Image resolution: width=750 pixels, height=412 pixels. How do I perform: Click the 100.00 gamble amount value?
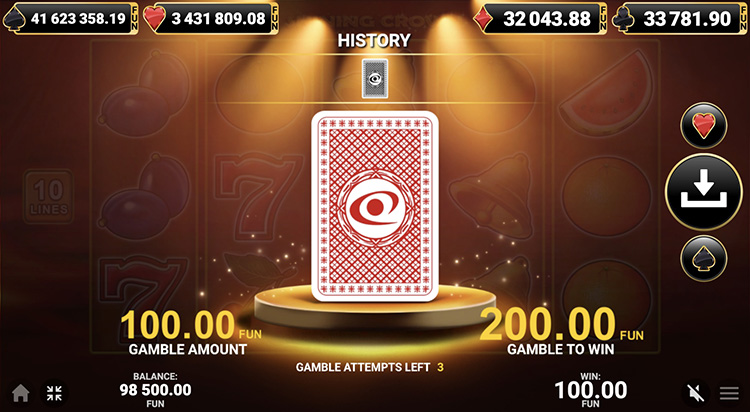[x=177, y=325]
